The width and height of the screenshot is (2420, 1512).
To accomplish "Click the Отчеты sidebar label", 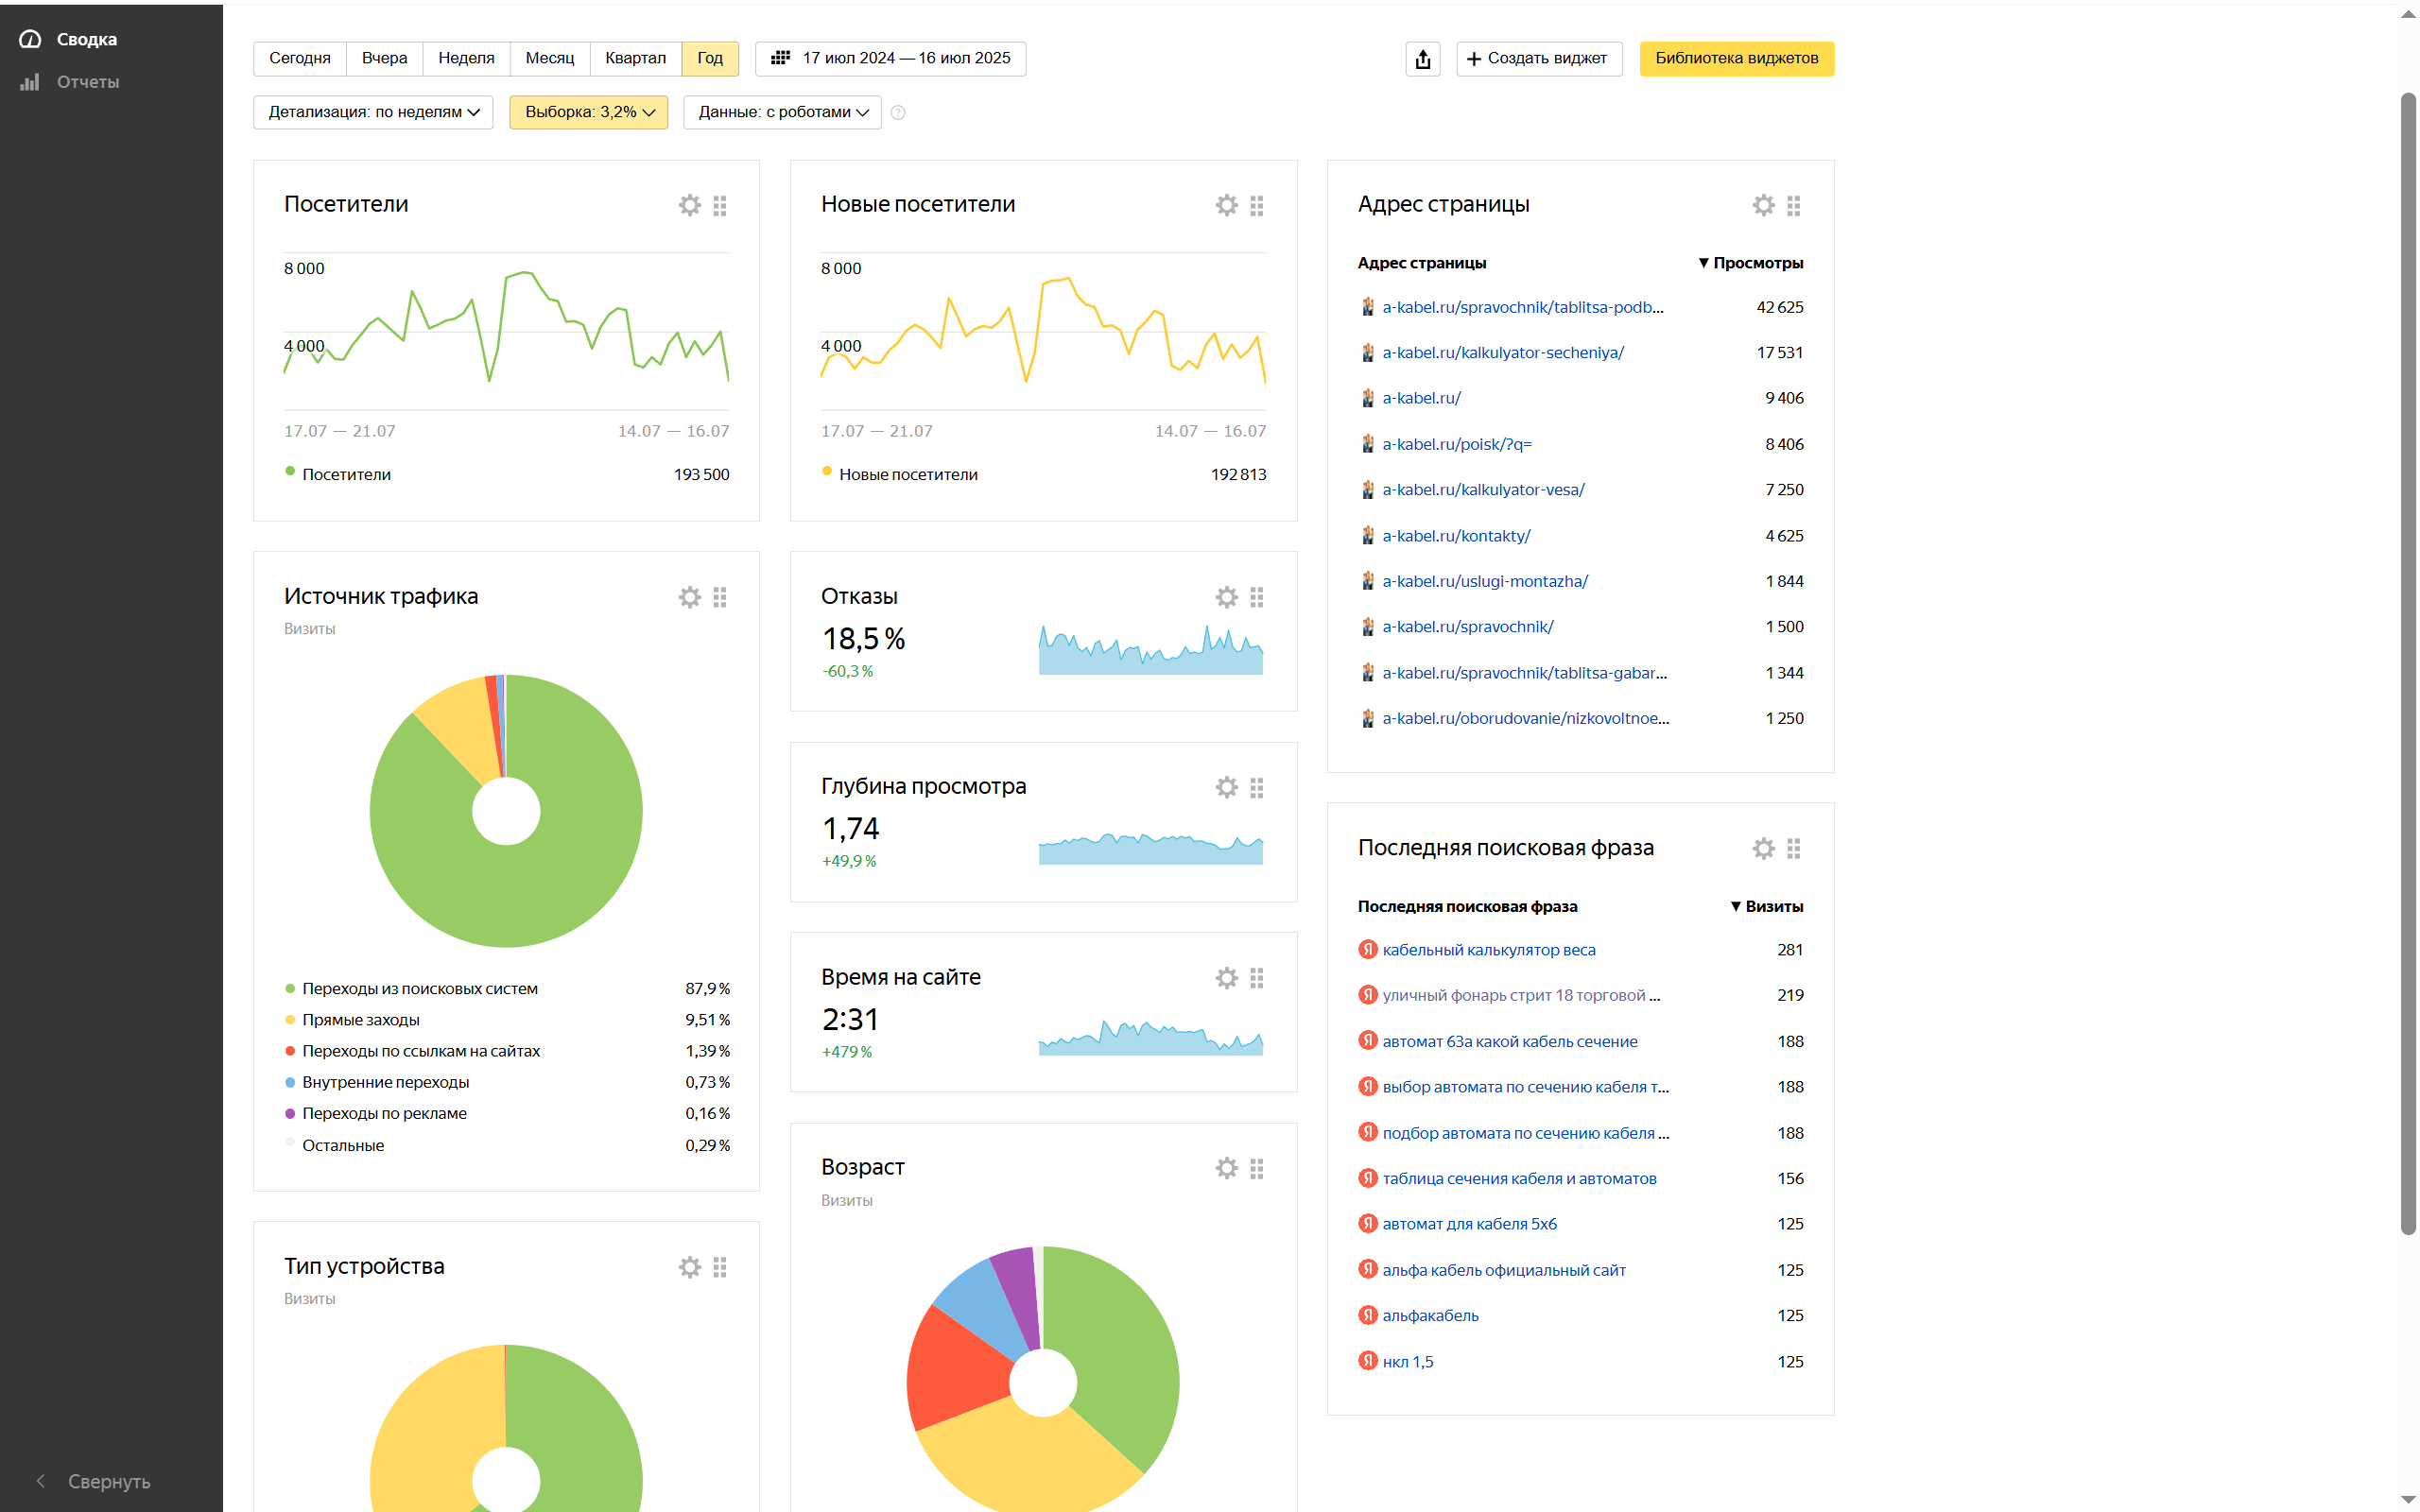I will point(88,82).
